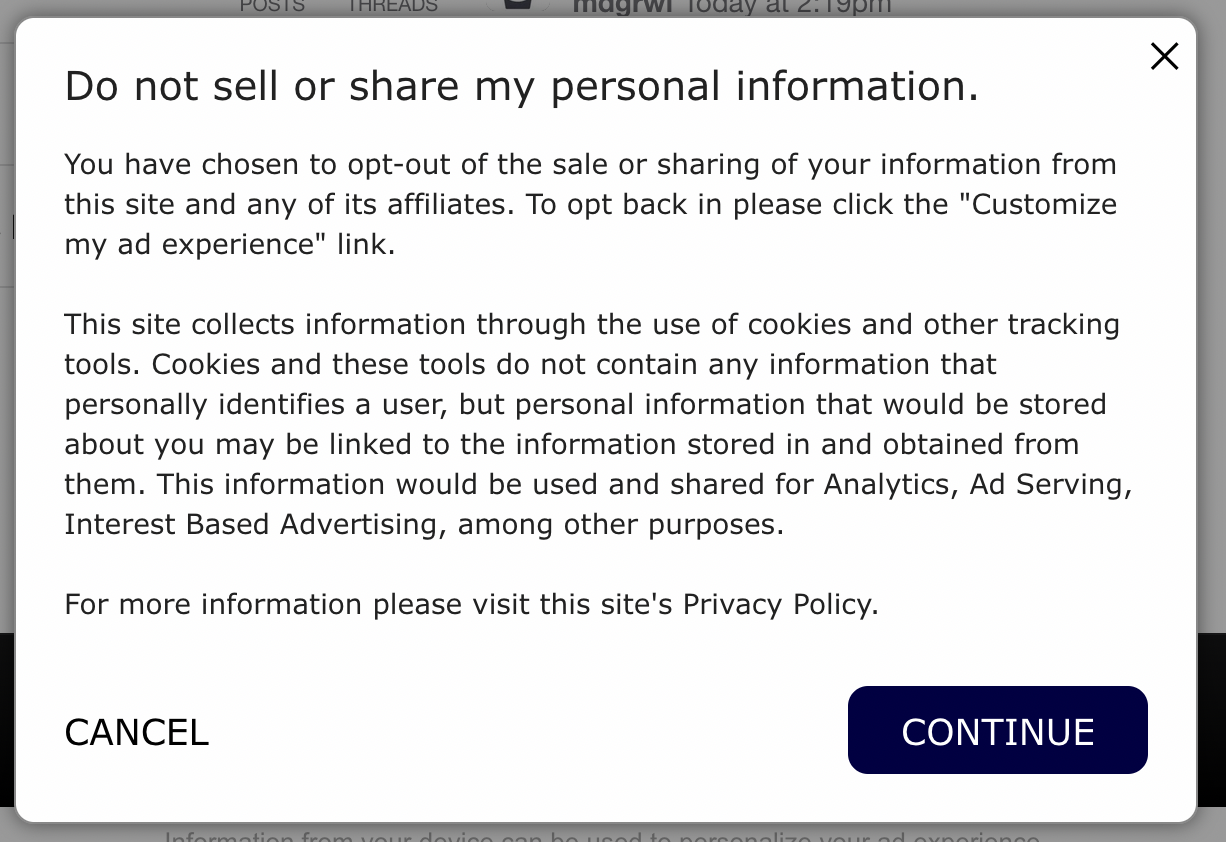Click the partially hidden mdgrwl username
The height and width of the screenshot is (842, 1226).
pyautogui.click(x=619, y=7)
